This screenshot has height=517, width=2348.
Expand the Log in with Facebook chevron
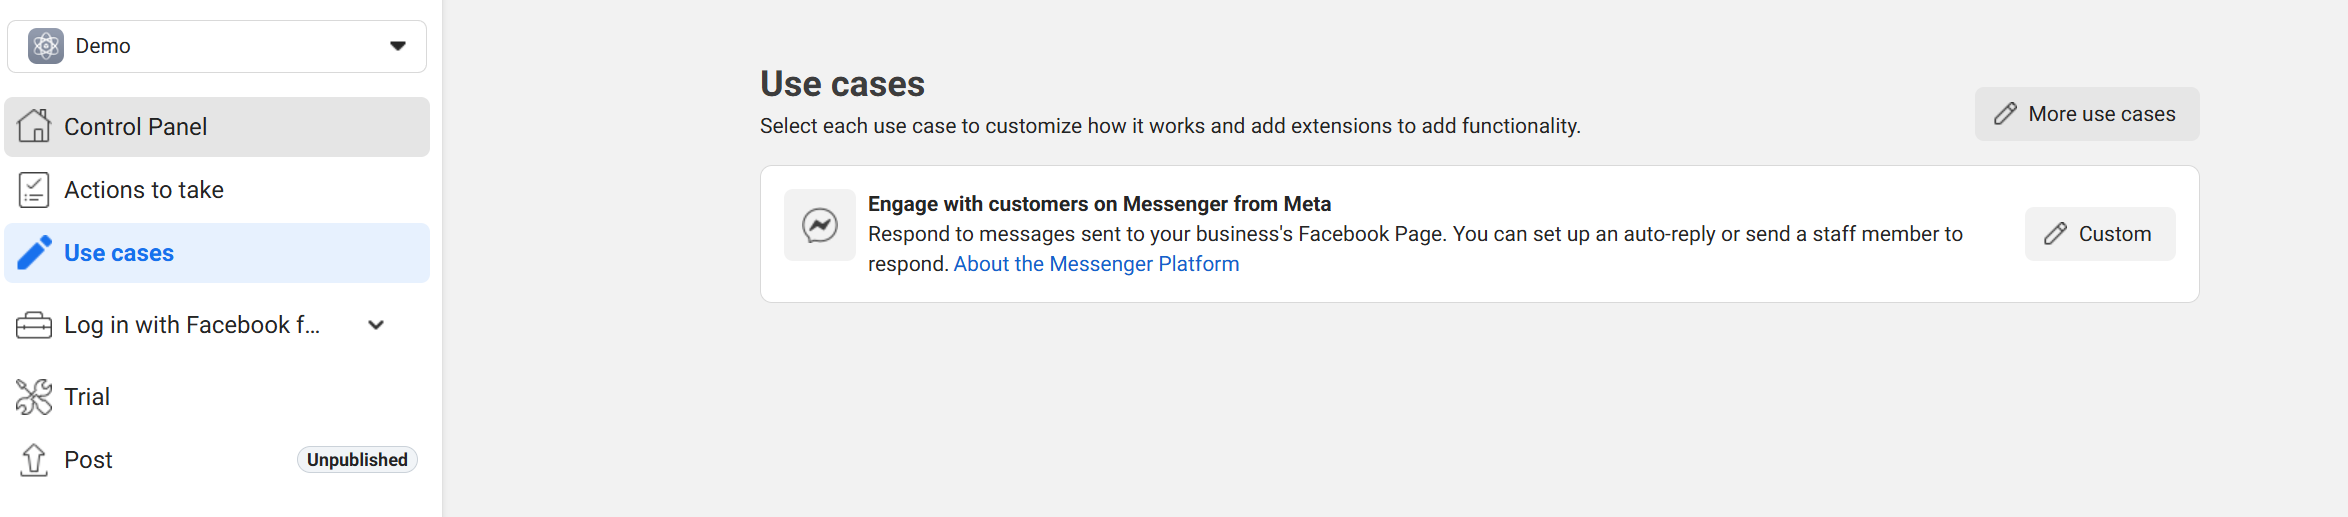tap(376, 325)
